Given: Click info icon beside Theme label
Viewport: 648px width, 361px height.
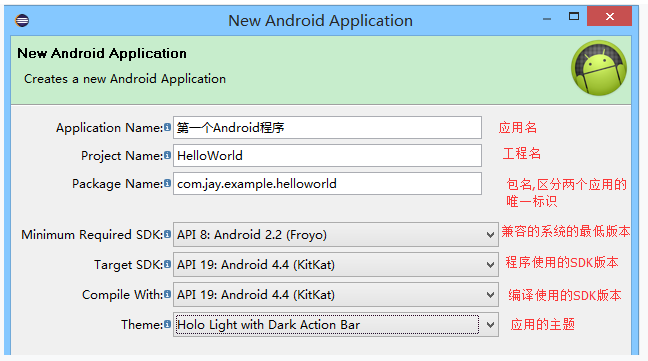Looking at the screenshot, I should pyautogui.click(x=167, y=324).
